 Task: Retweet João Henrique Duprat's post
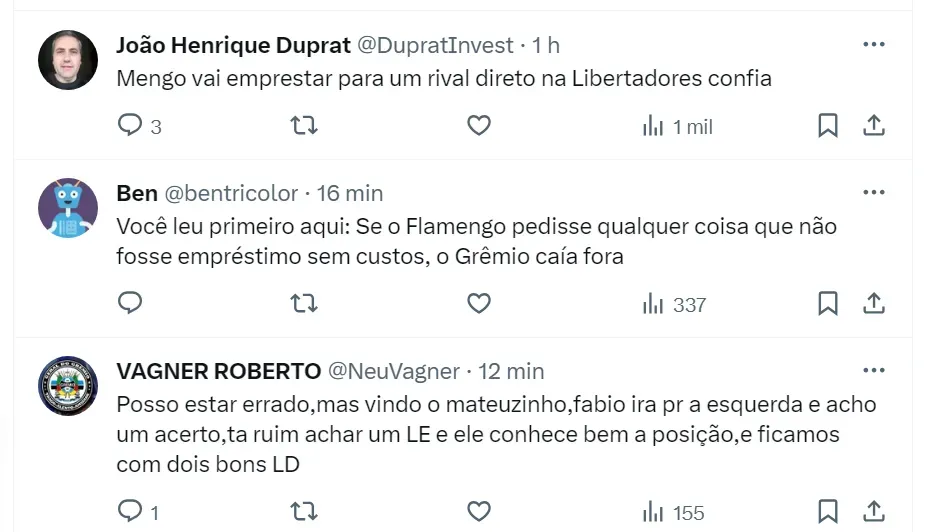(304, 126)
